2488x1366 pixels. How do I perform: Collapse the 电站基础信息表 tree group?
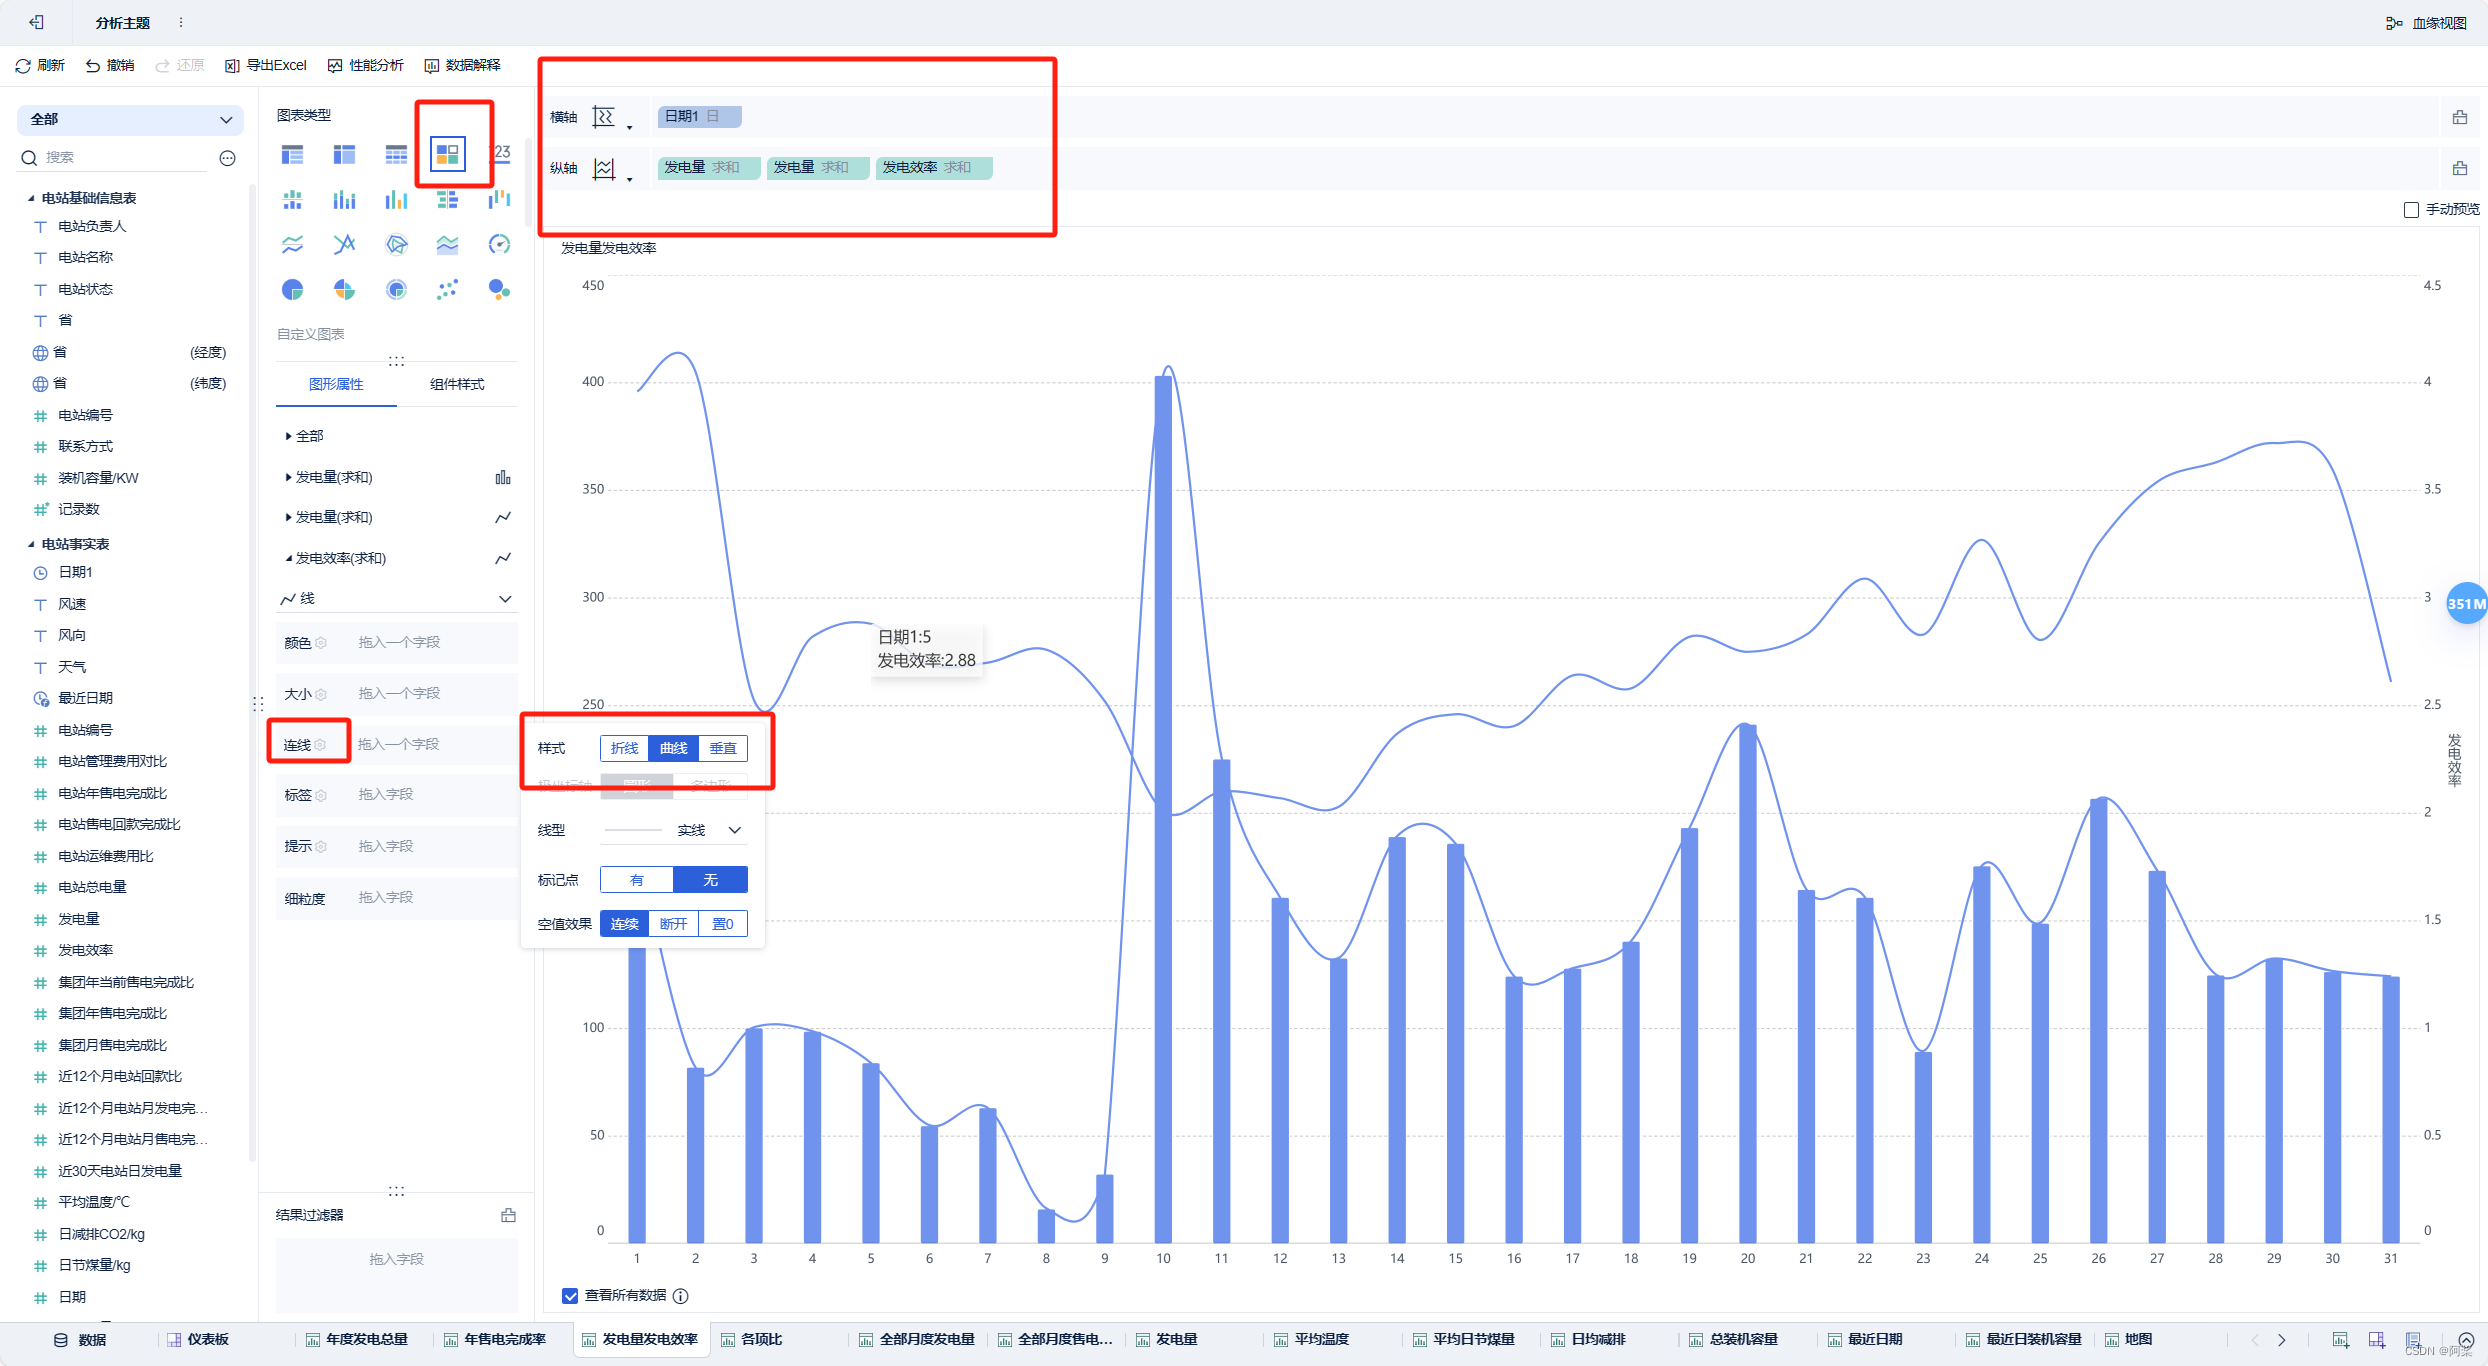coord(31,198)
